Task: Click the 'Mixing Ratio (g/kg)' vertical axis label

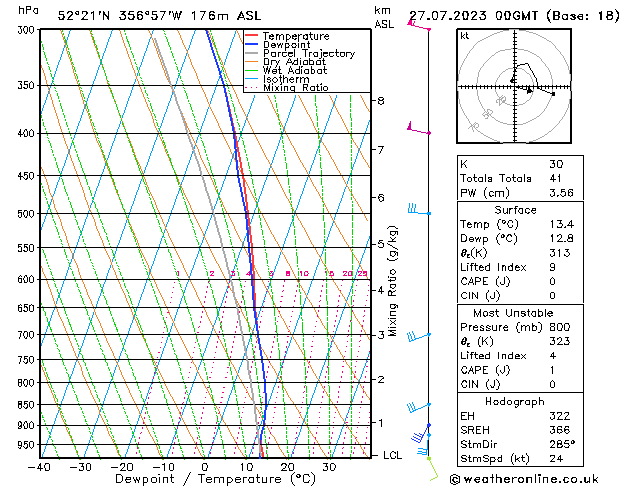Action: pos(392,281)
